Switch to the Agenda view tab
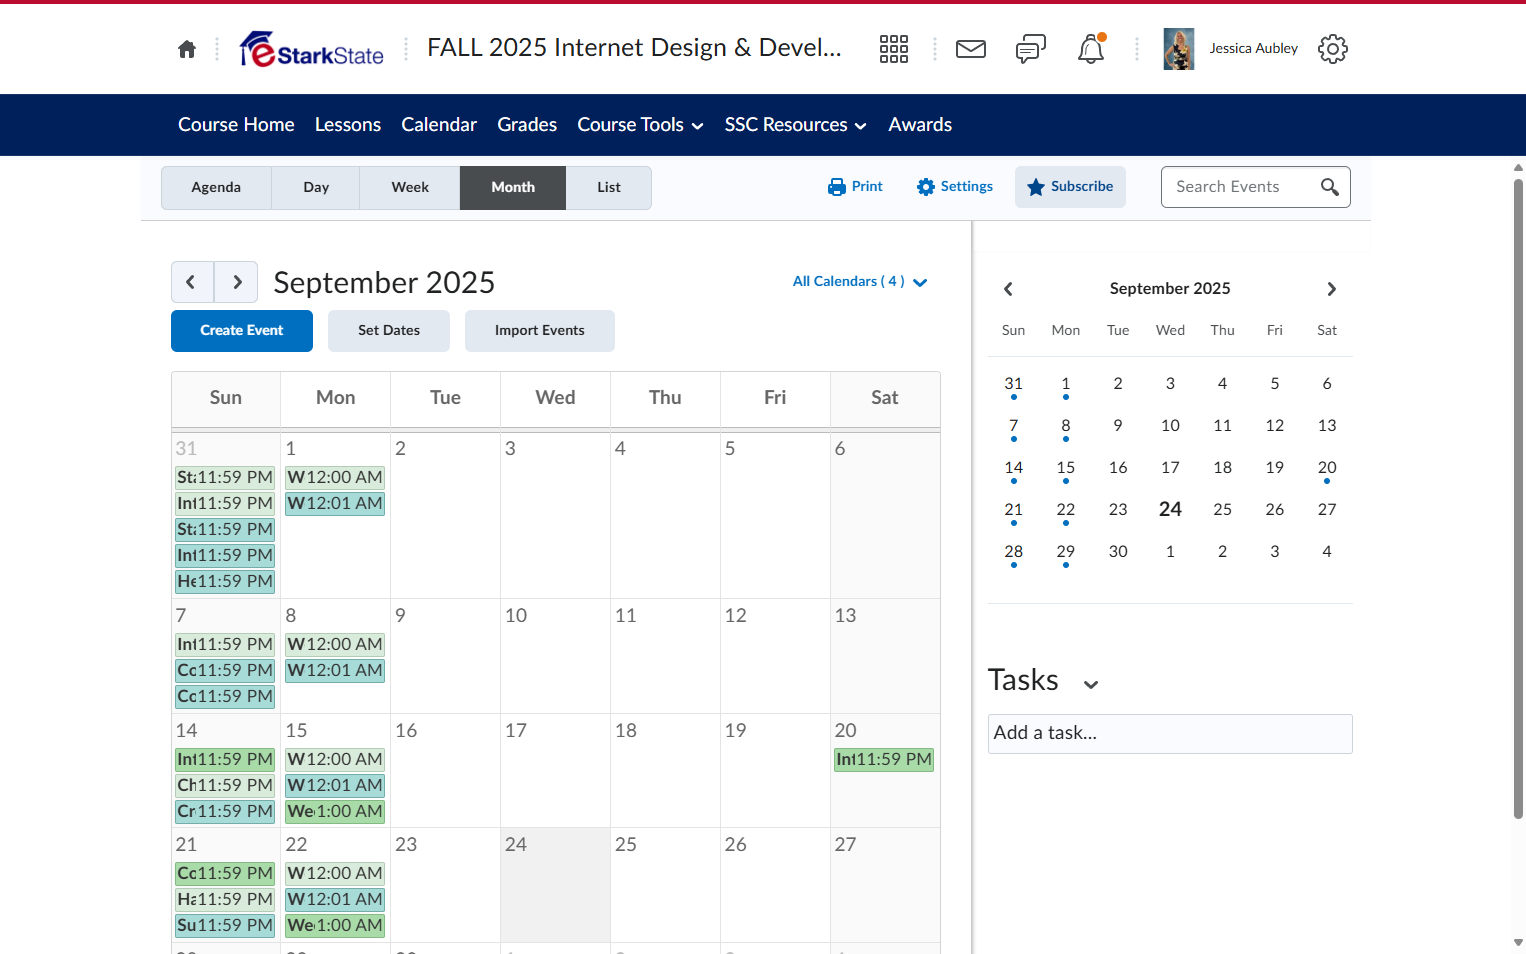Image resolution: width=1526 pixels, height=954 pixels. tap(216, 188)
